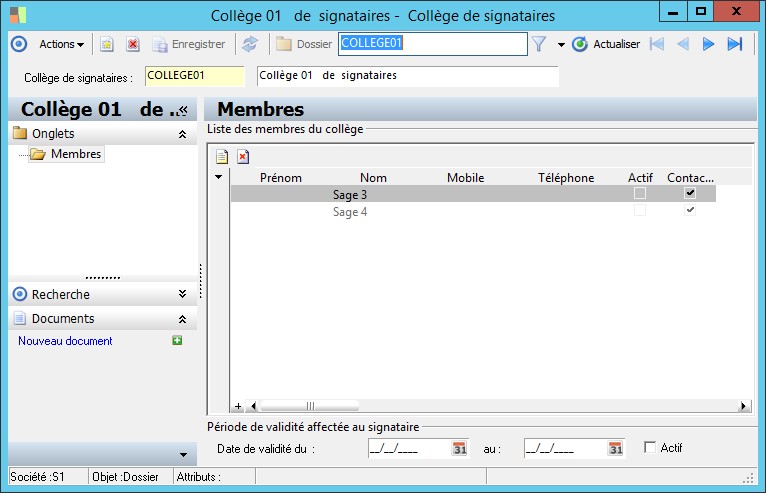The image size is (766, 493).
Task: Enable the Actif checkbox in the validity period
Action: [650, 448]
